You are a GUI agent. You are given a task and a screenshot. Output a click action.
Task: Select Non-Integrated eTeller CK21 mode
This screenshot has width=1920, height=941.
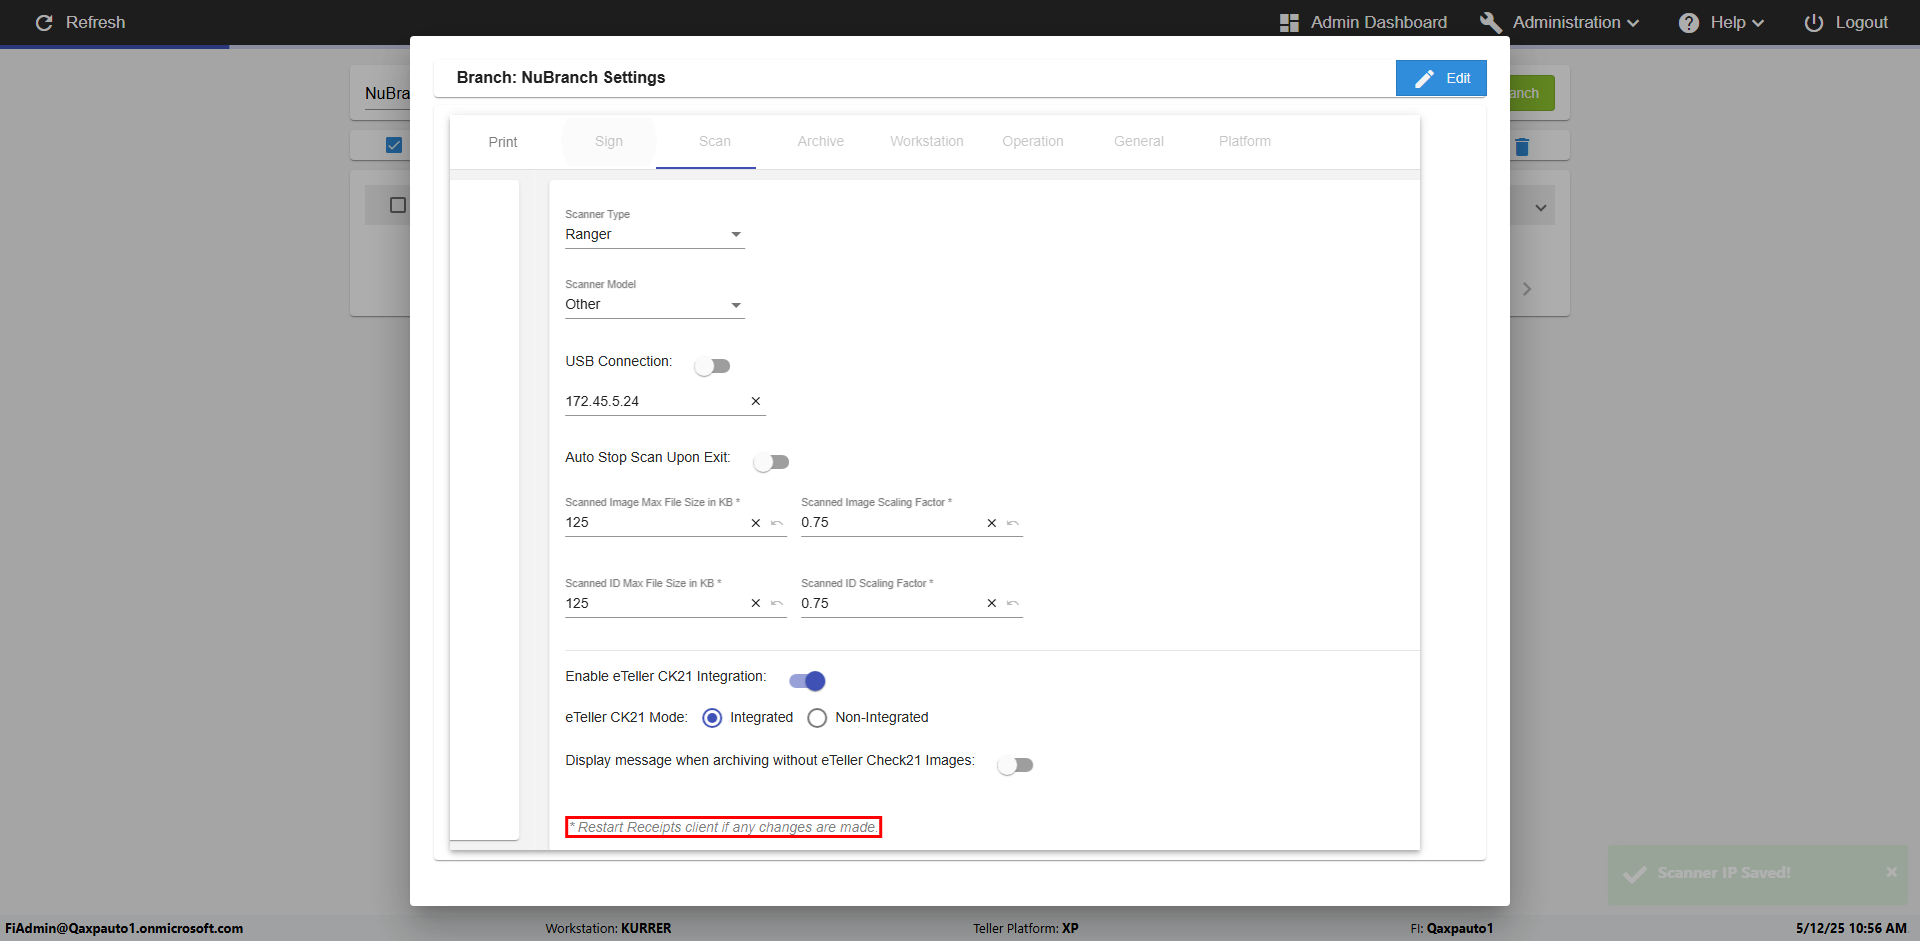click(x=817, y=718)
